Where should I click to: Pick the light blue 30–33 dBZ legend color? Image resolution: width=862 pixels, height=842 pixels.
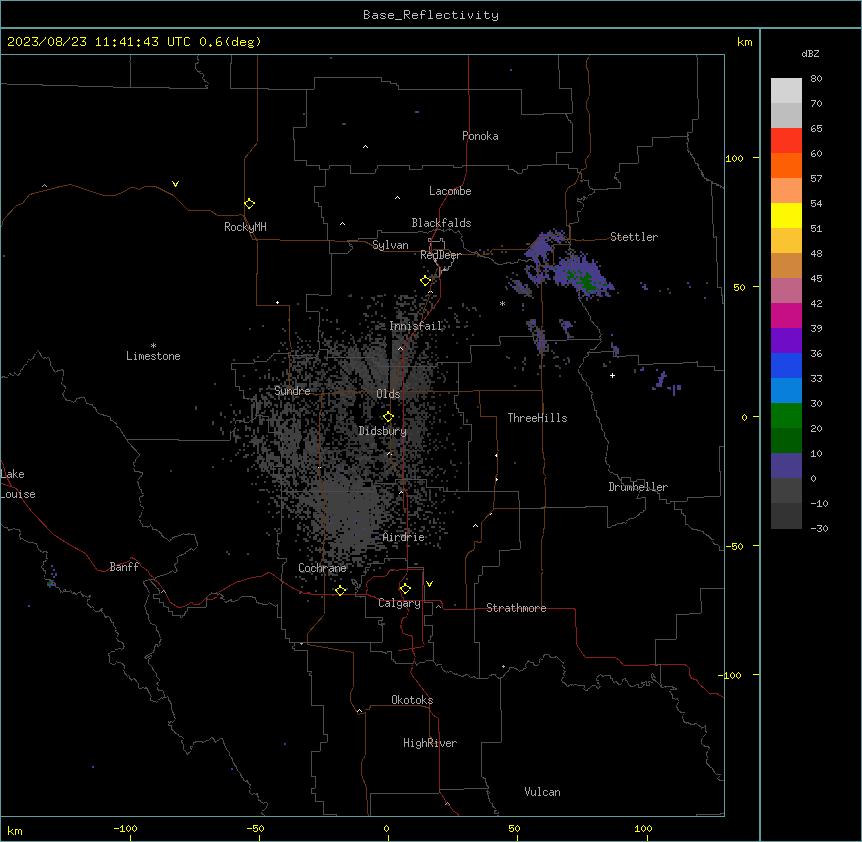[786, 391]
